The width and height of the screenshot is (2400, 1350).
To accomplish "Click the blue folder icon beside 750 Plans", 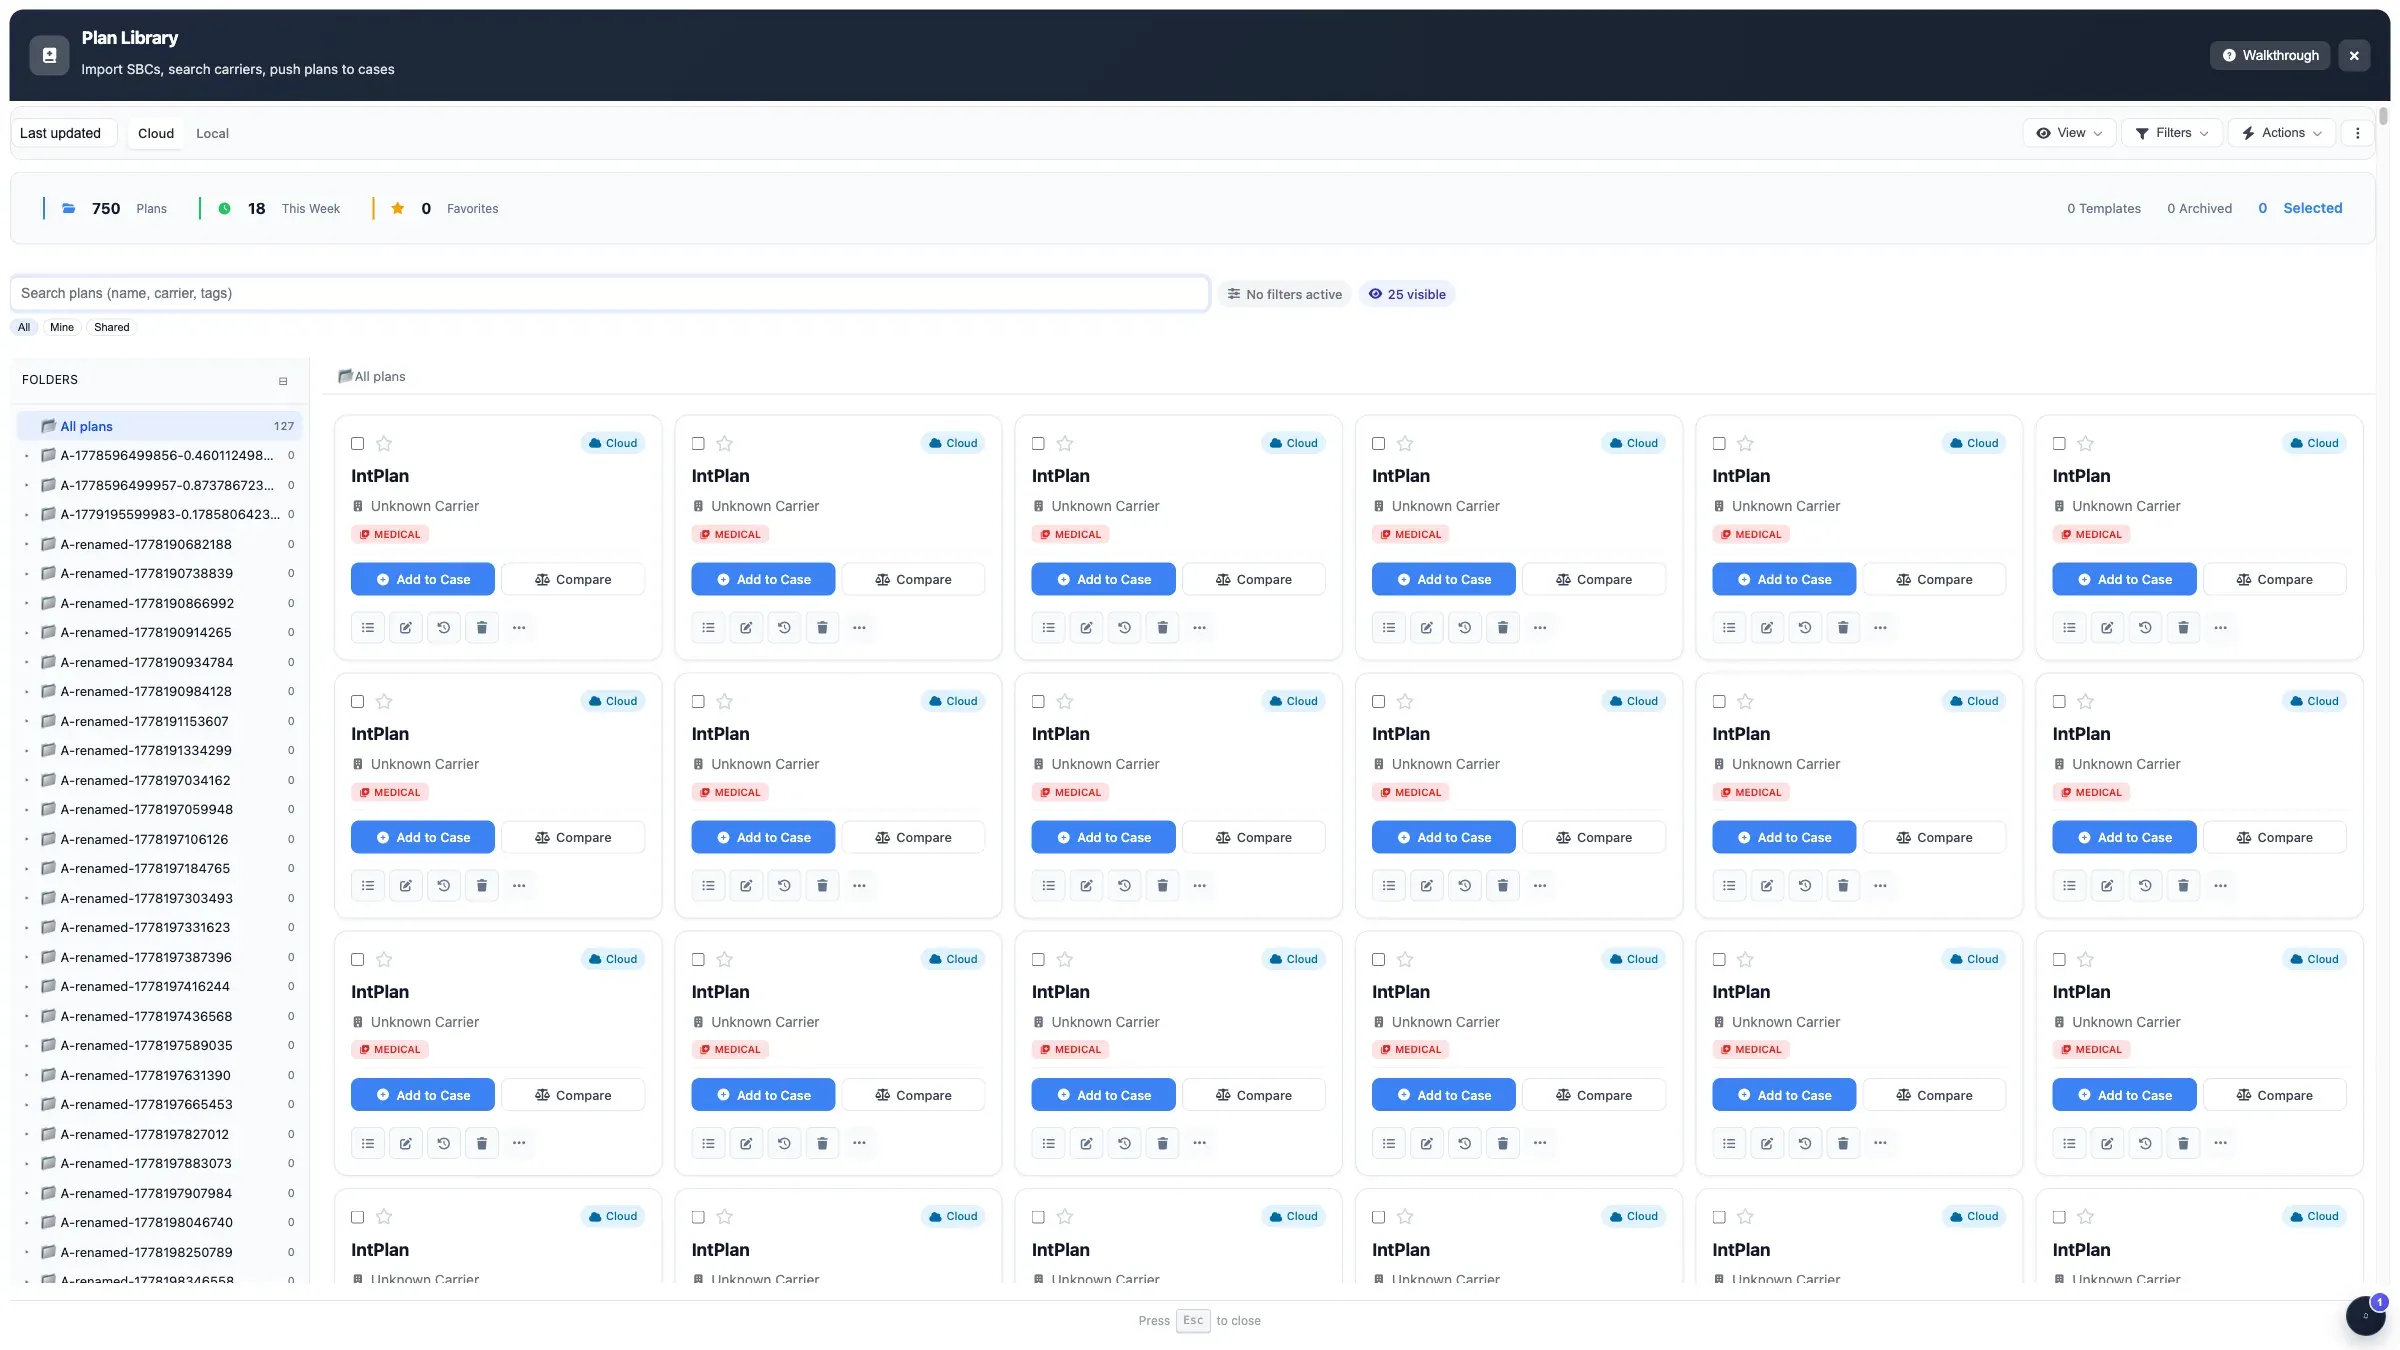I will click(69, 208).
